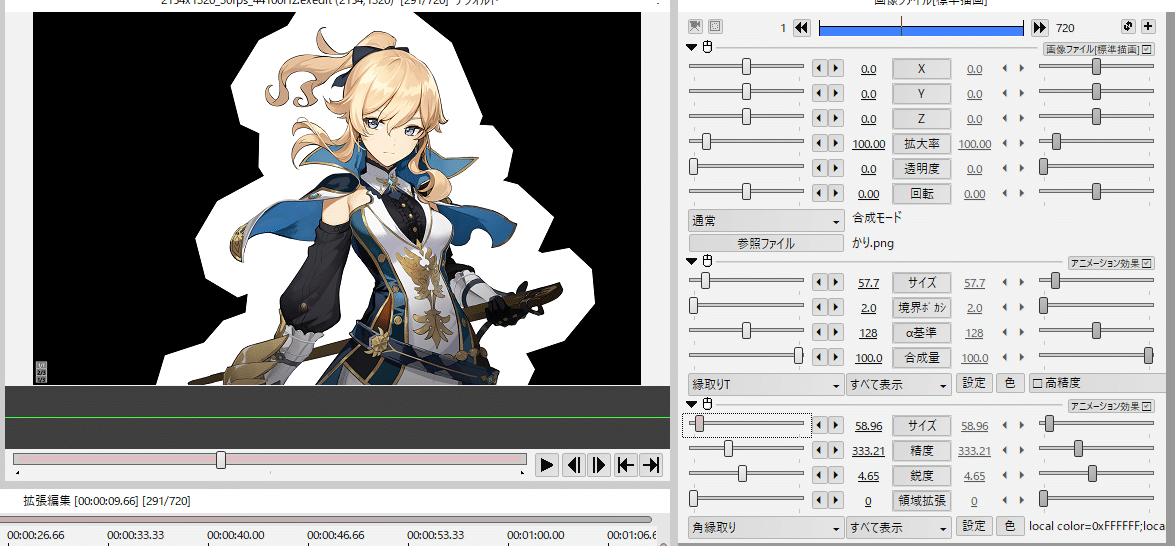Decrease X start value with boxed left arrow

(x=820, y=69)
